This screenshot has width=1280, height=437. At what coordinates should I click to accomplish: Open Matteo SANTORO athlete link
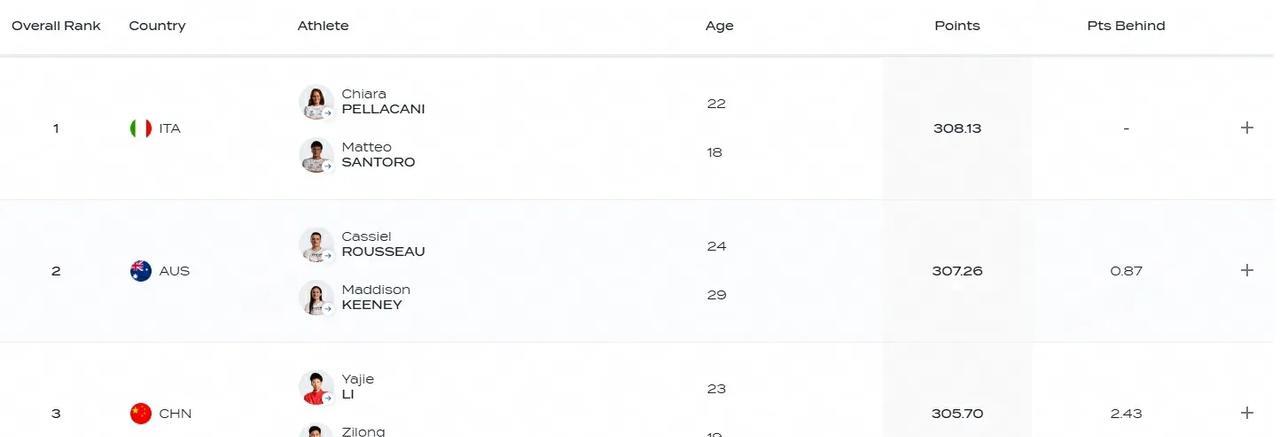click(x=378, y=155)
